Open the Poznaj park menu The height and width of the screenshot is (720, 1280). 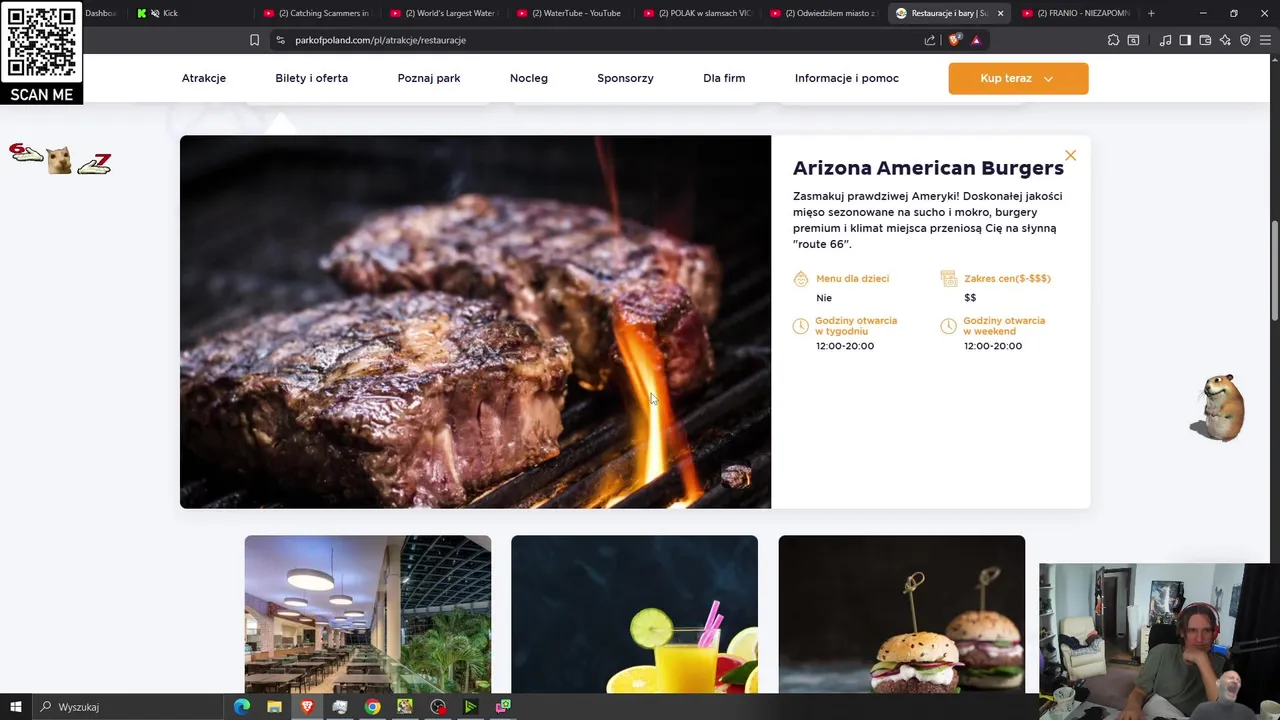[x=429, y=78]
